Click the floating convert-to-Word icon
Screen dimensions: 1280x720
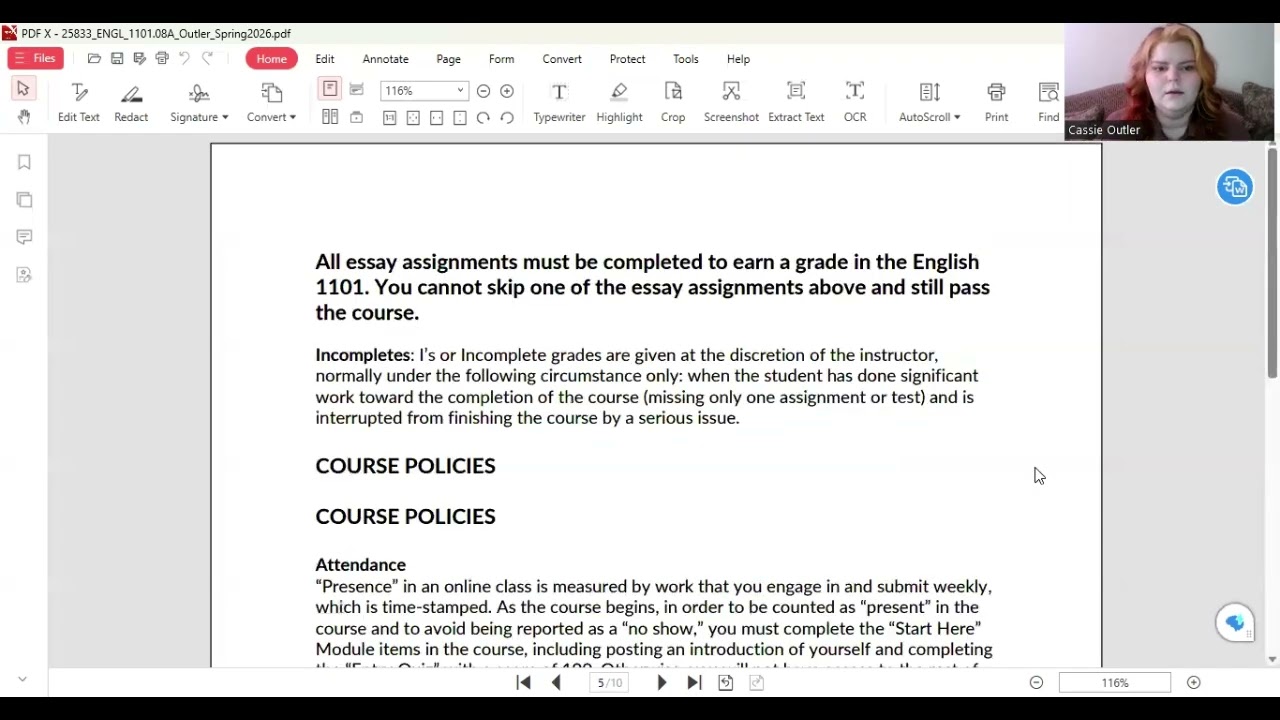[x=1235, y=187]
